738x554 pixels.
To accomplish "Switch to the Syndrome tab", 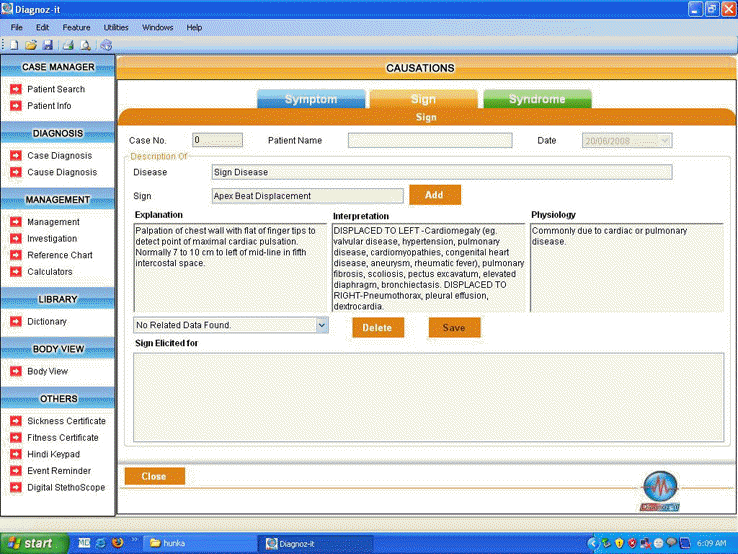I will (x=537, y=99).
